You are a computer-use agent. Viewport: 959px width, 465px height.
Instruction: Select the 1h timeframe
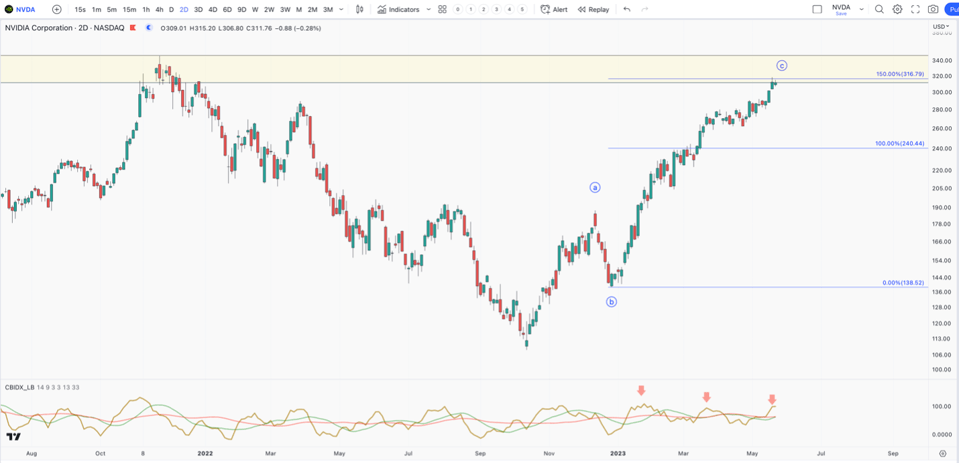point(146,10)
